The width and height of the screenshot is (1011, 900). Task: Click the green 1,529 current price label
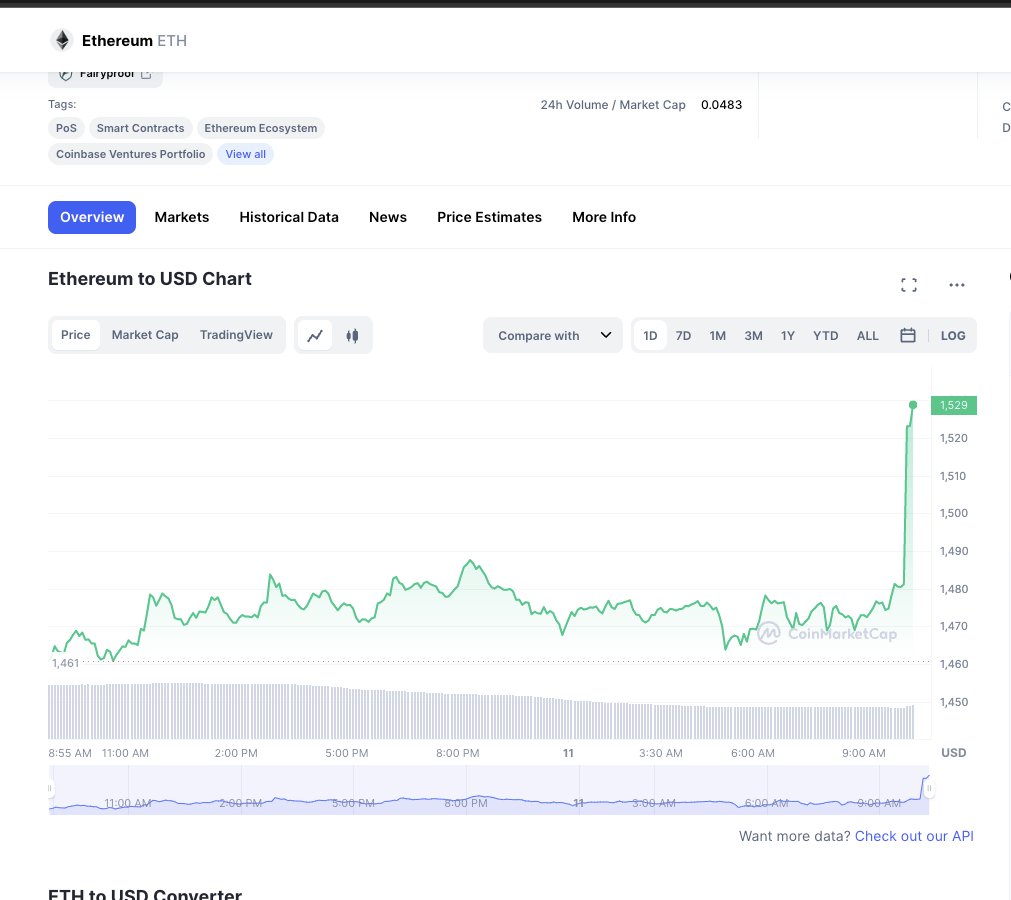[x=954, y=406]
